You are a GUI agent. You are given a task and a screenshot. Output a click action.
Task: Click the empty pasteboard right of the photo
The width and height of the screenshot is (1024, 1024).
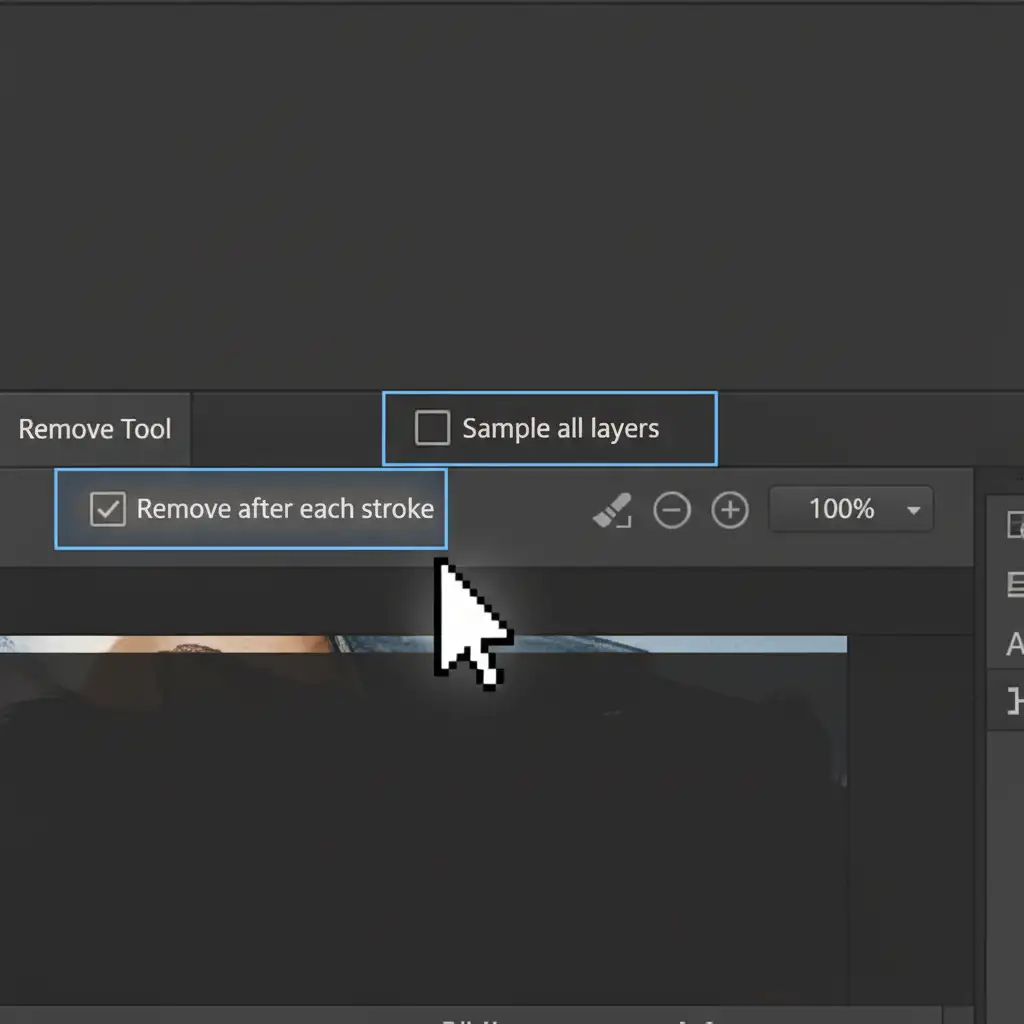click(x=910, y=800)
